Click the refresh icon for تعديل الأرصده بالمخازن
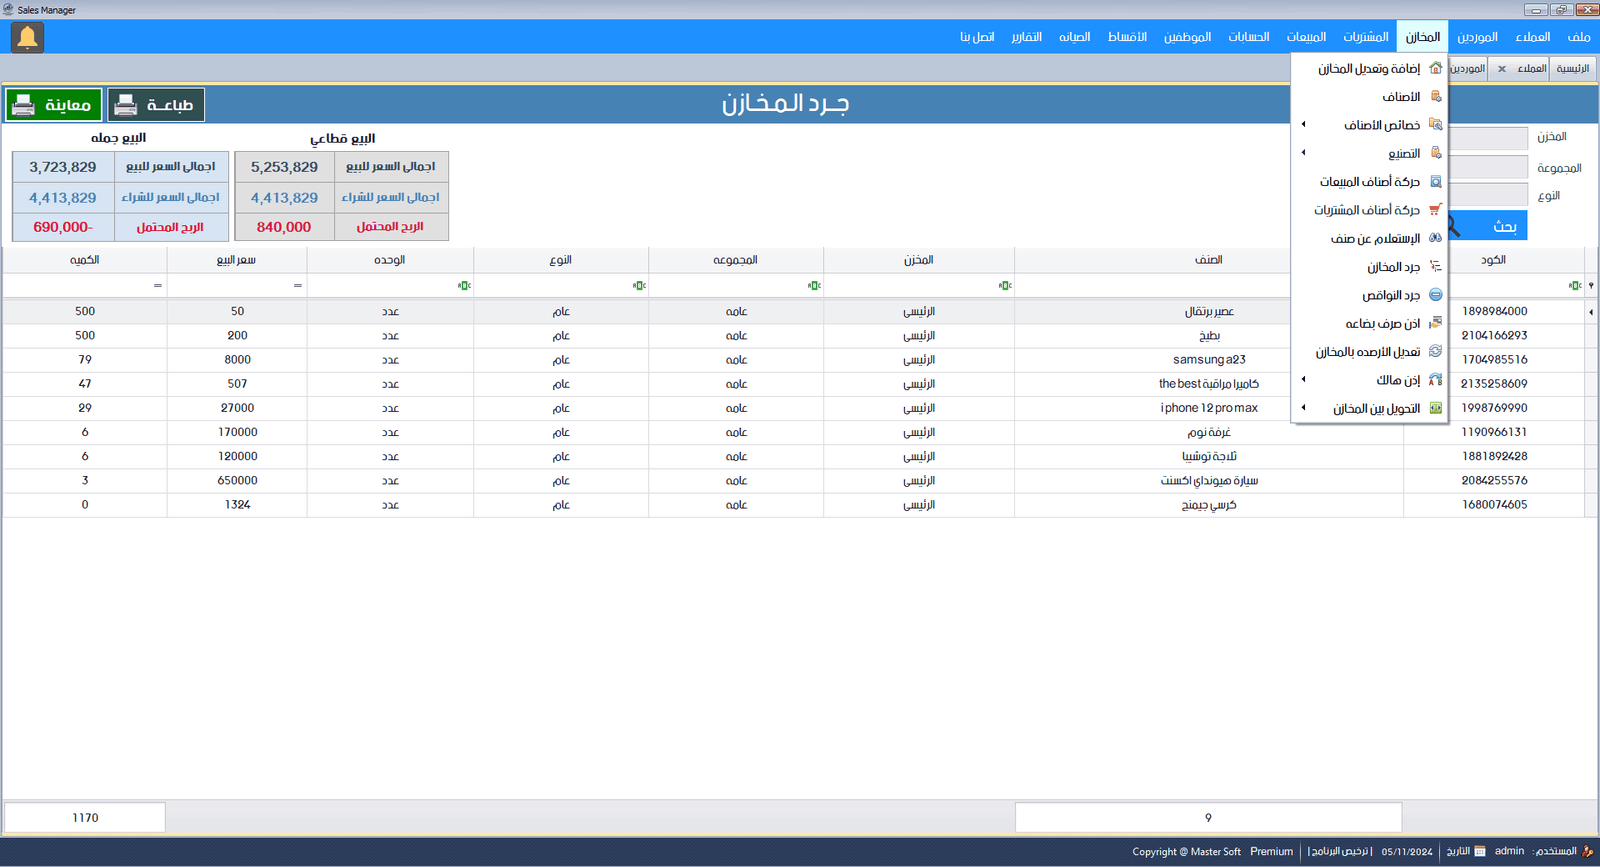 point(1435,352)
